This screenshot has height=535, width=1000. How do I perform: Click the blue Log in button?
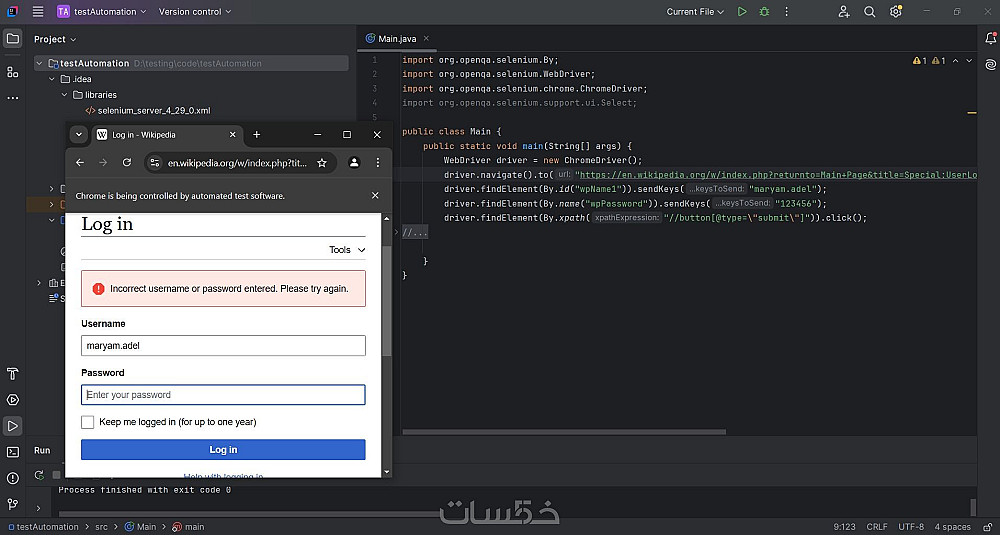tap(223, 450)
